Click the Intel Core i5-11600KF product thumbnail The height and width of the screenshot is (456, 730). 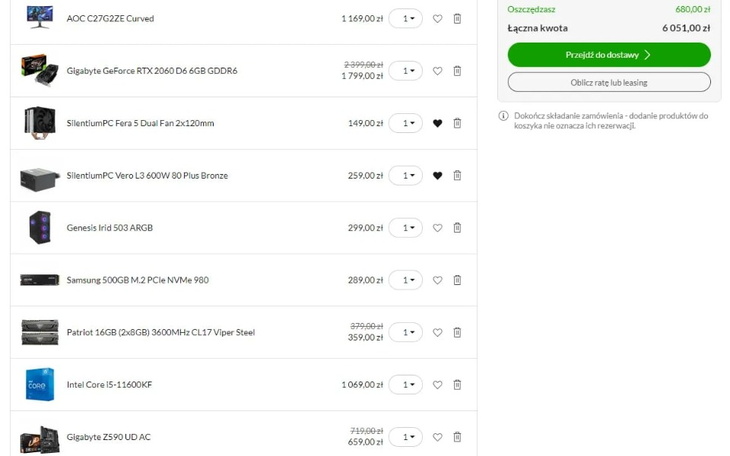(x=40, y=385)
